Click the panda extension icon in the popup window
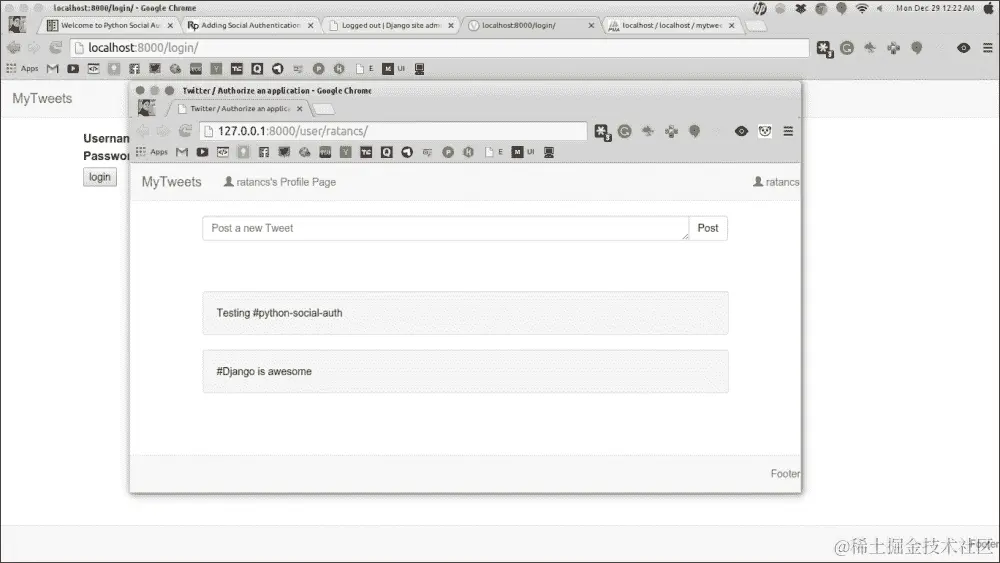1000x563 pixels. [765, 131]
